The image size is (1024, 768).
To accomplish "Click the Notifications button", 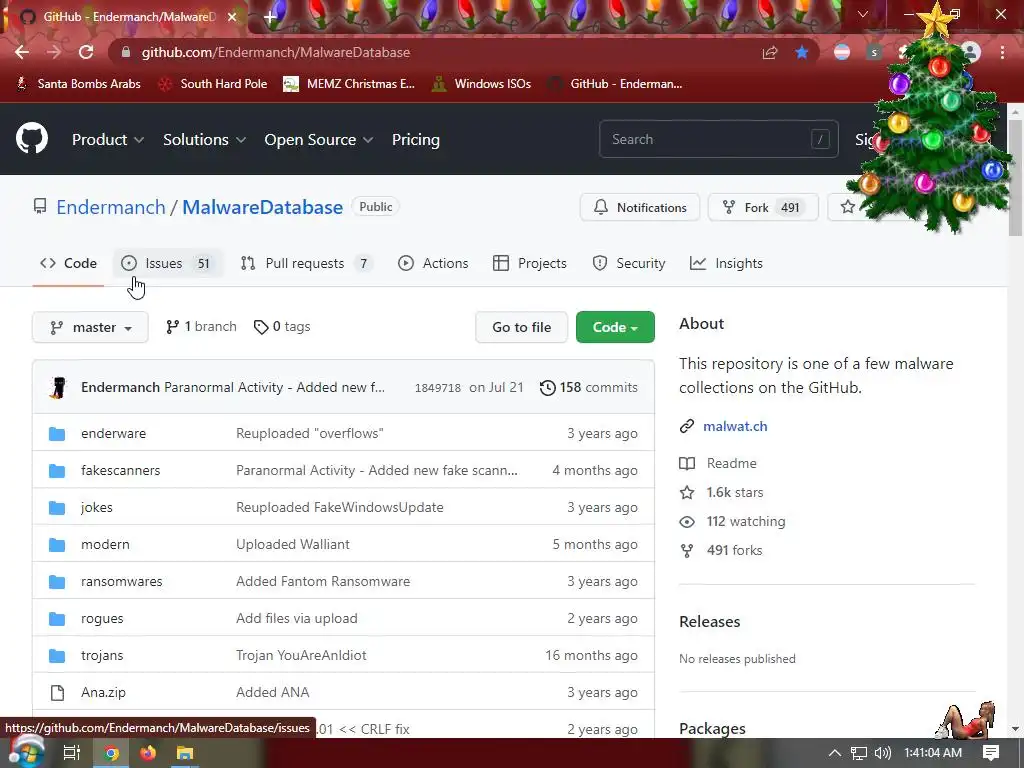I will (x=640, y=208).
